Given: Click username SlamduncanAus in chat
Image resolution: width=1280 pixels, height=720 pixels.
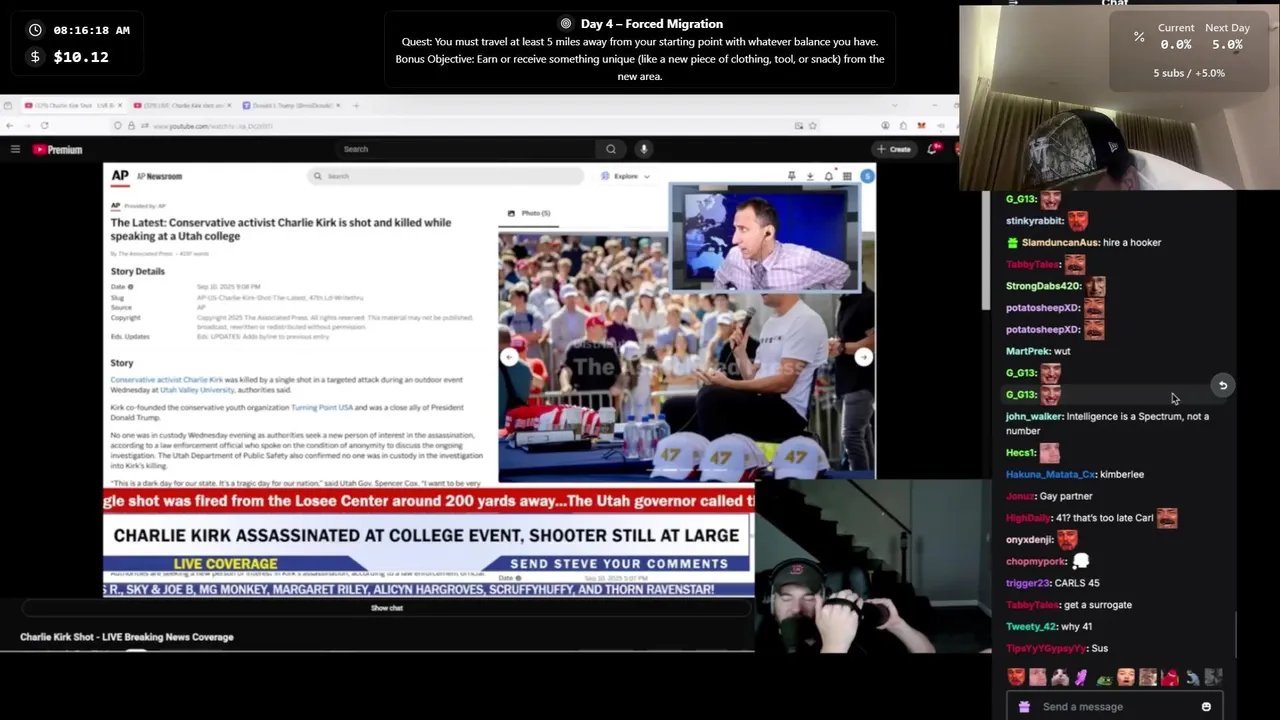Looking at the screenshot, I should [x=1060, y=243].
